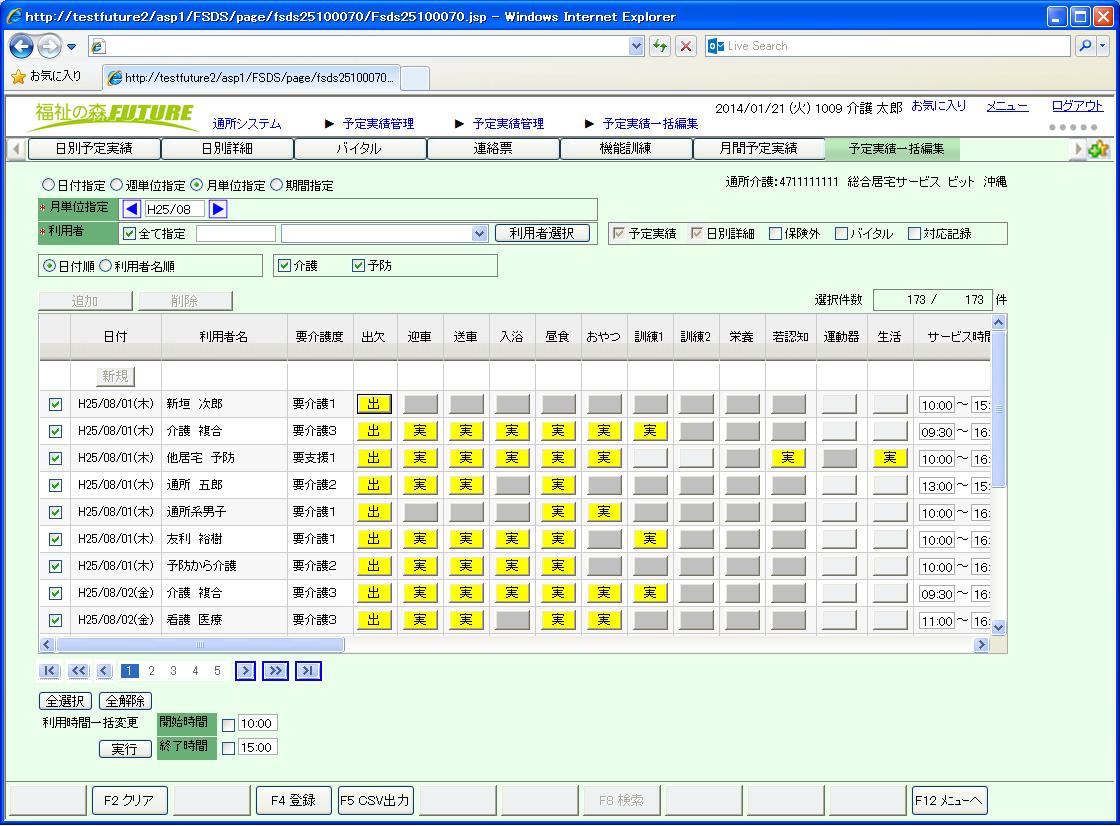Jump to last page of results
The width and height of the screenshot is (1120, 826).
(x=308, y=671)
